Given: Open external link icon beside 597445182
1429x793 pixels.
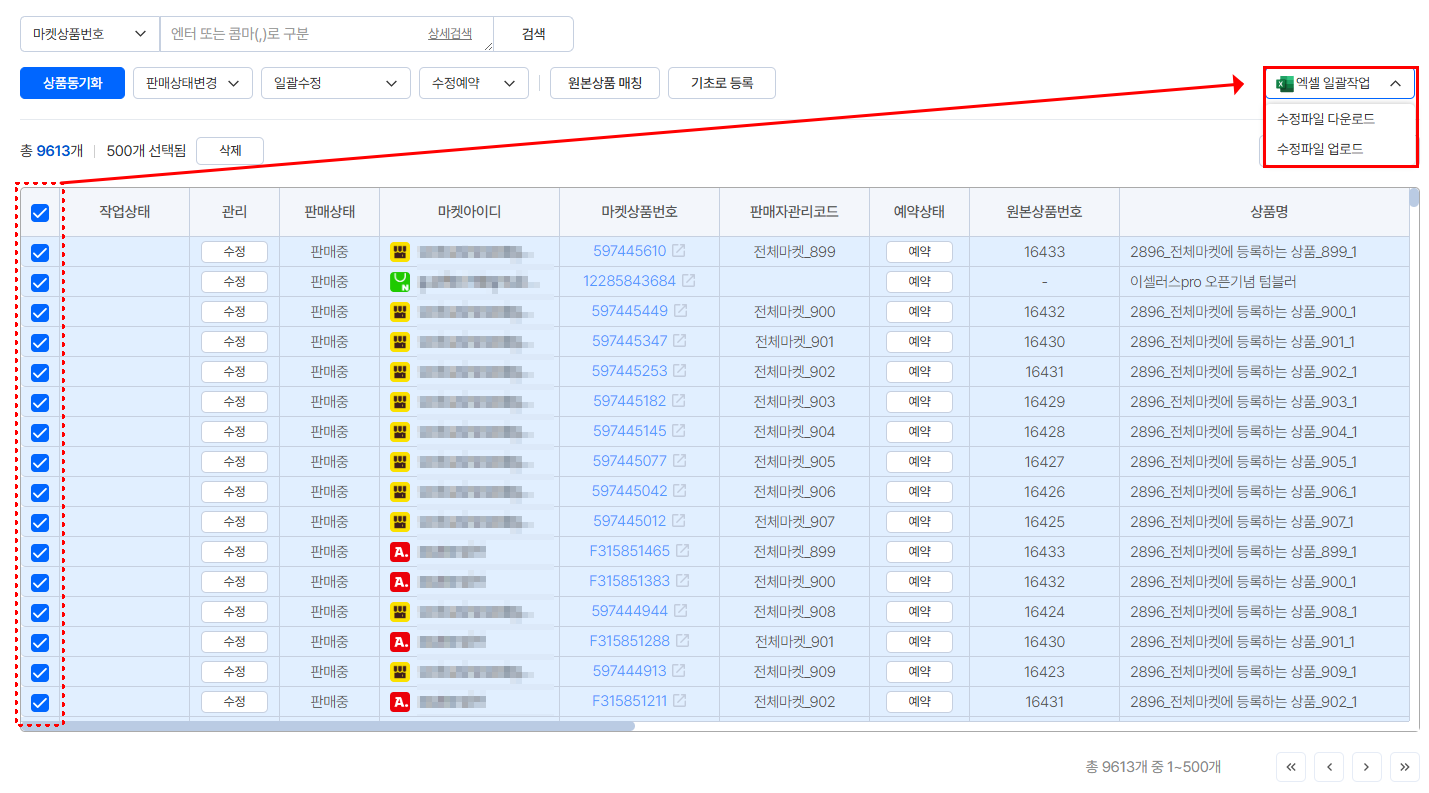Looking at the screenshot, I should pyautogui.click(x=678, y=401).
